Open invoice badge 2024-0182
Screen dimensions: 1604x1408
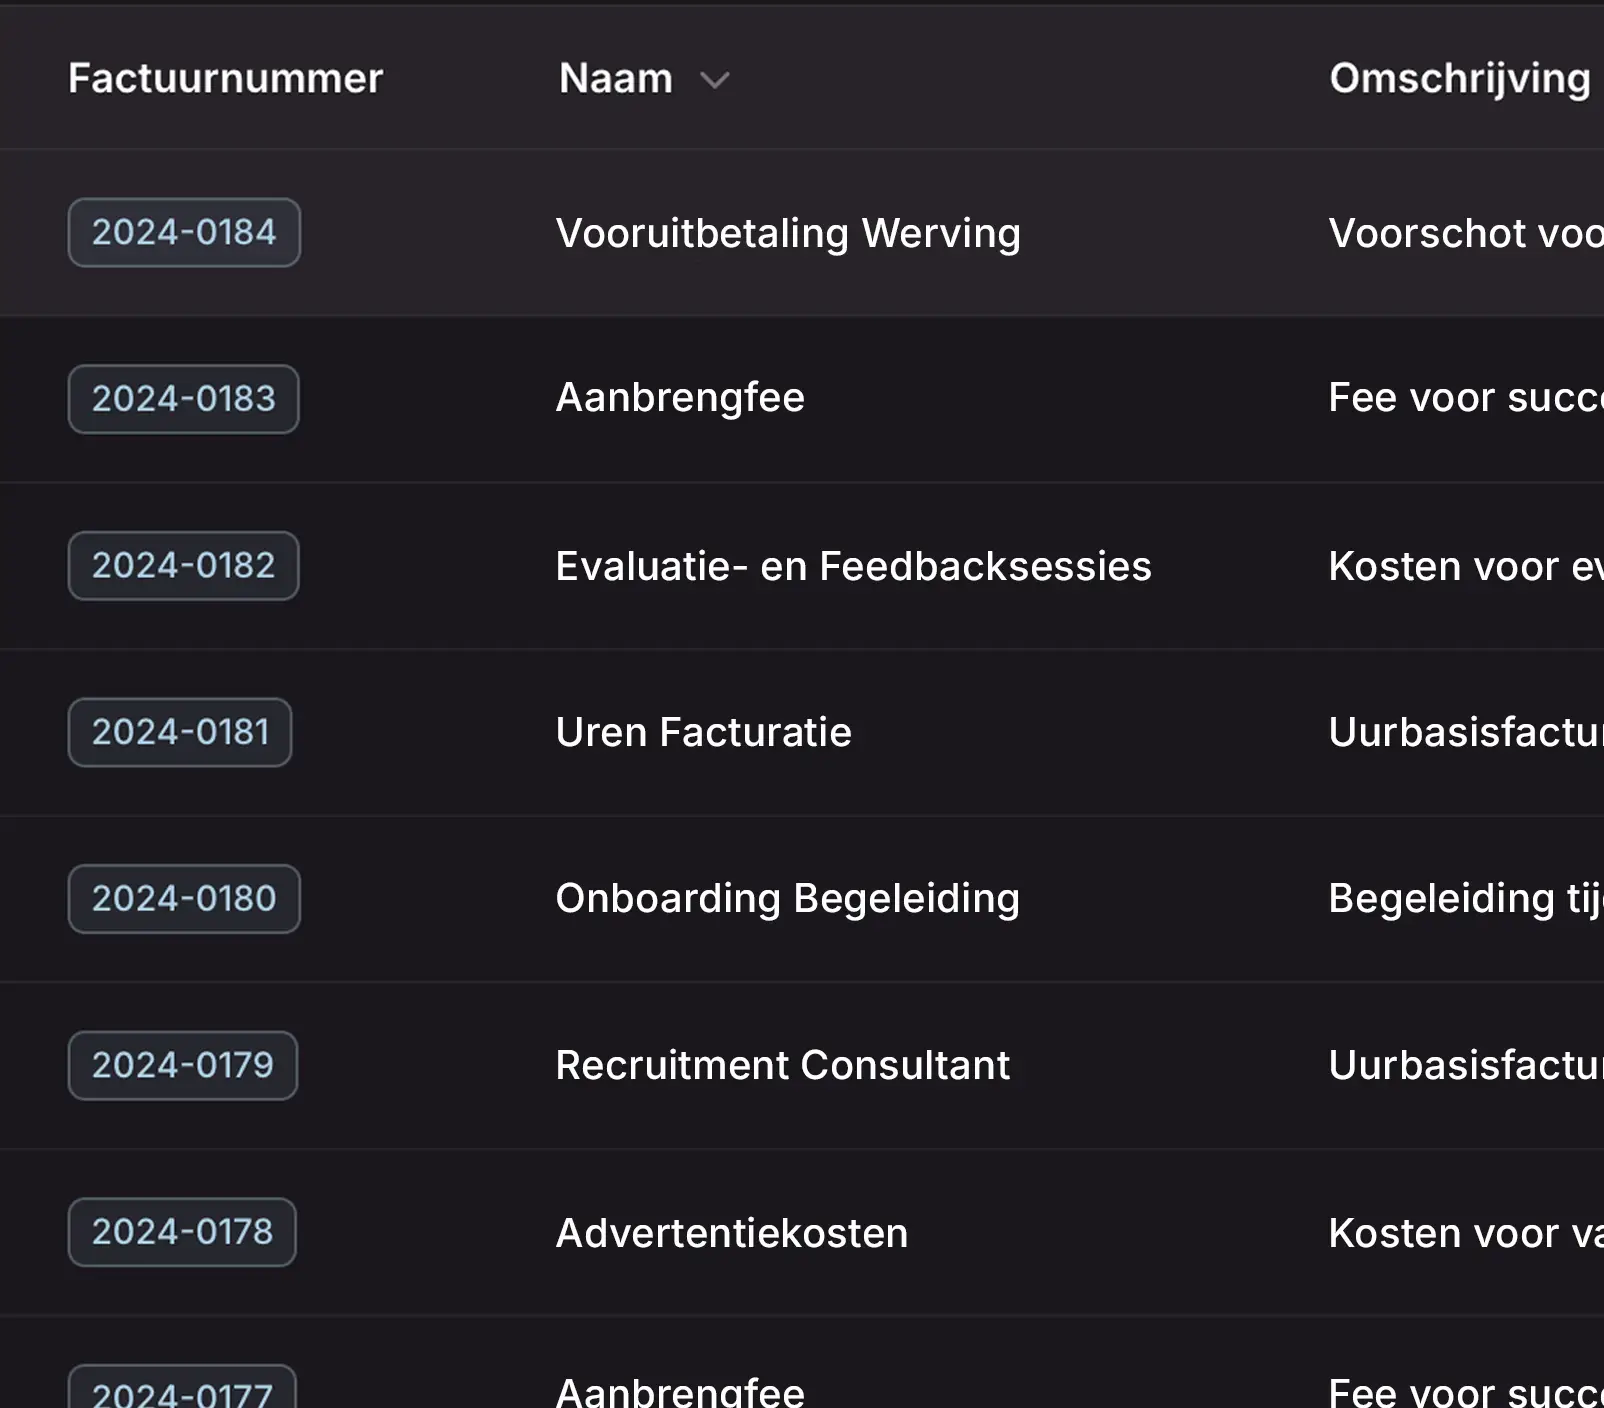point(184,566)
